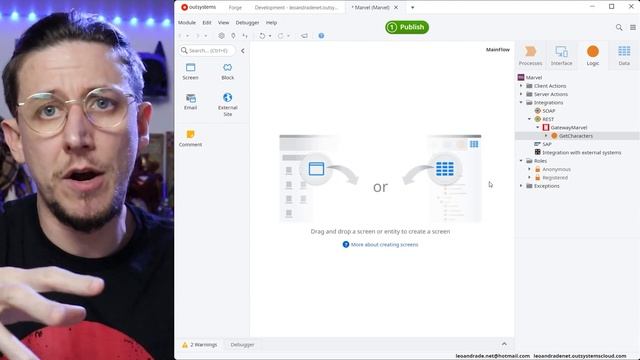
Task: Click the location pin toolbar icon
Action: click(x=233, y=36)
